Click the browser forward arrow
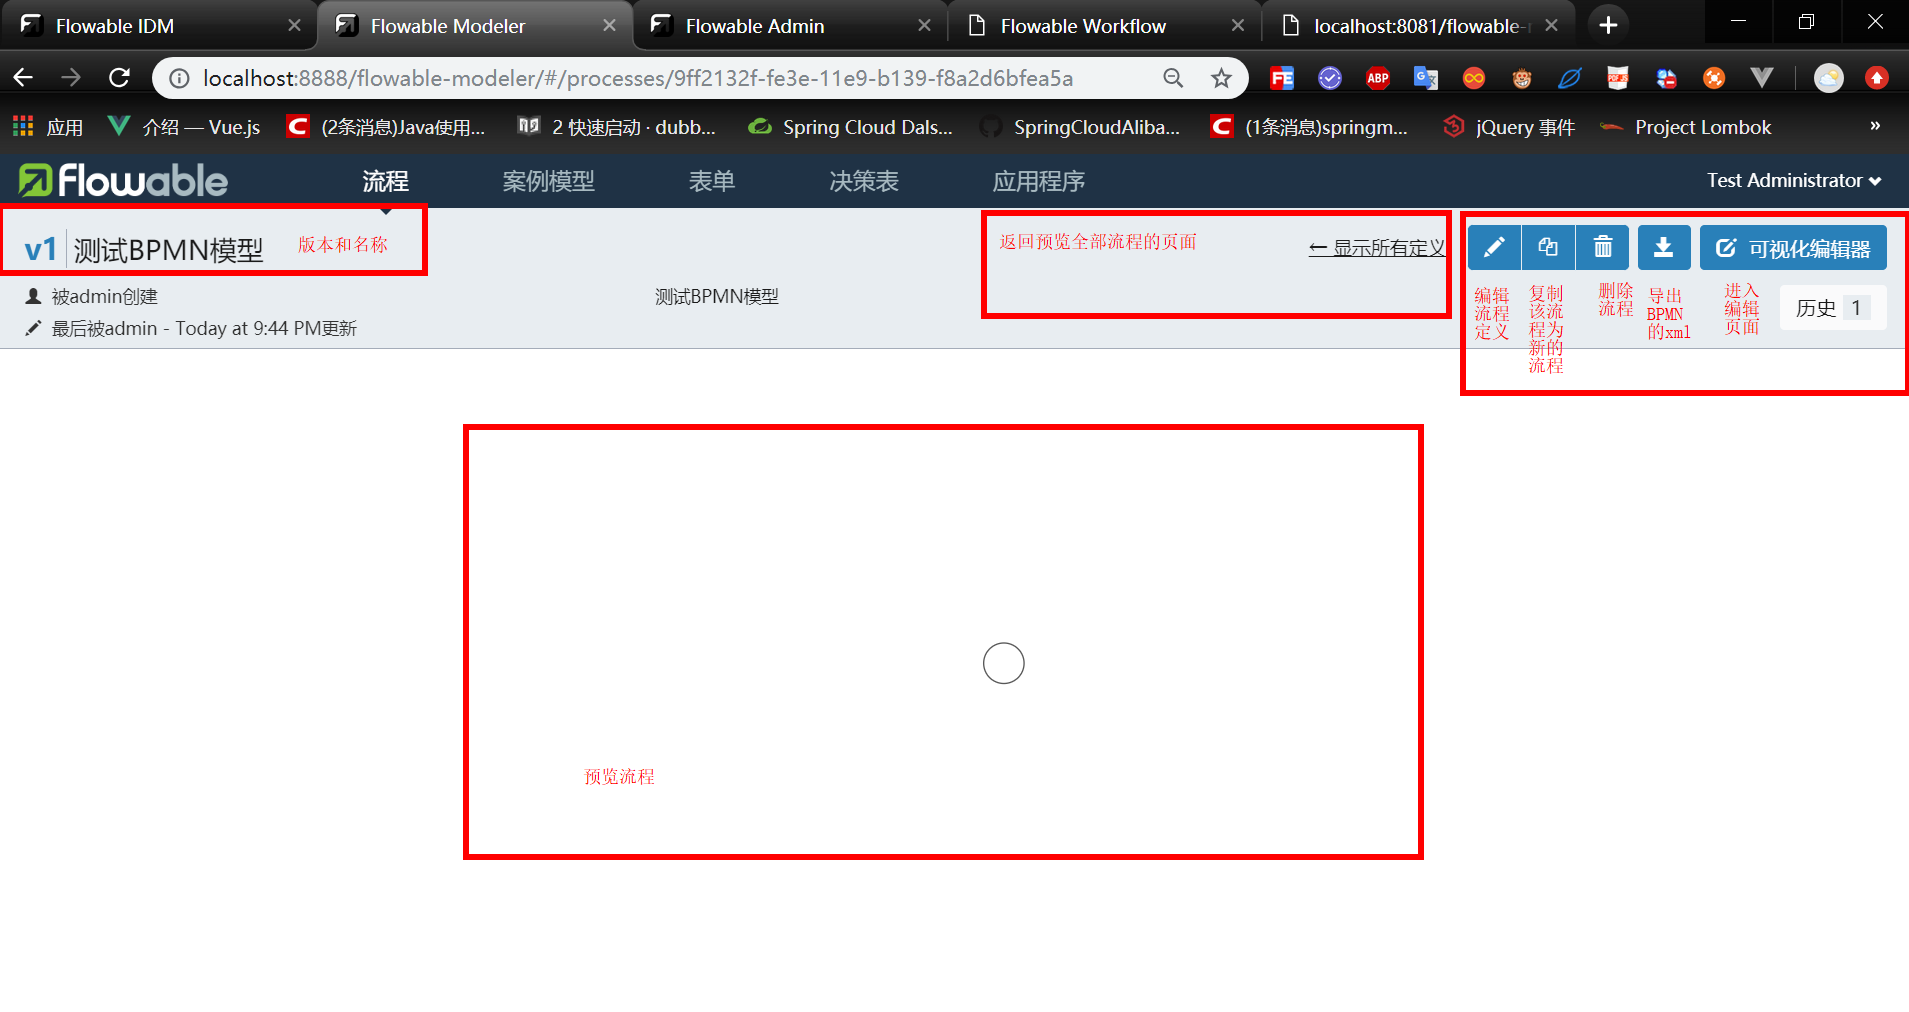This screenshot has height=1012, width=1909. click(71, 78)
